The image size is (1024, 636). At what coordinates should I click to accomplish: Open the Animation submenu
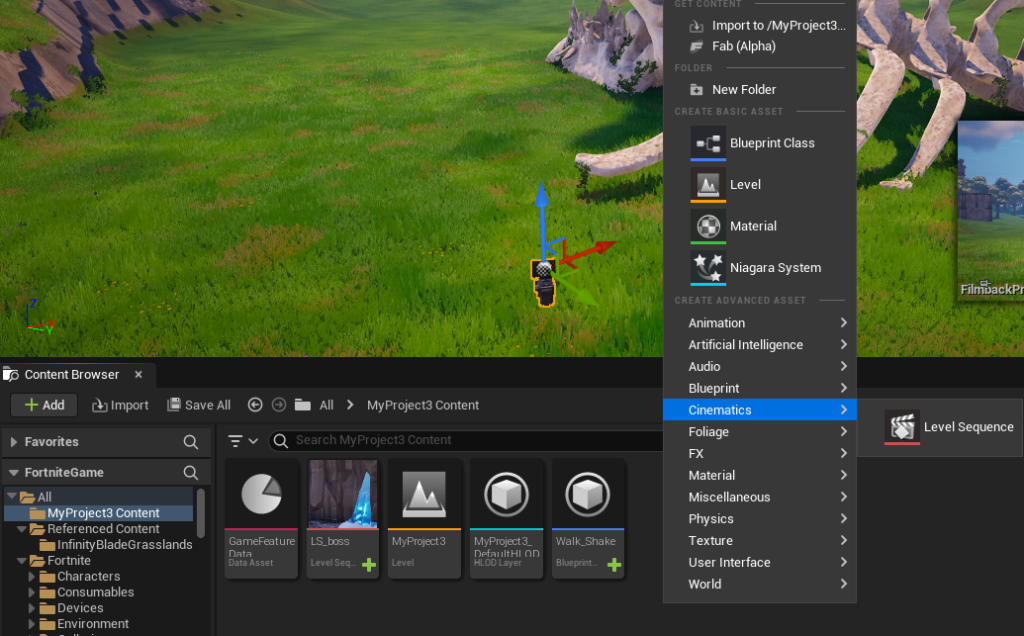tap(760, 323)
